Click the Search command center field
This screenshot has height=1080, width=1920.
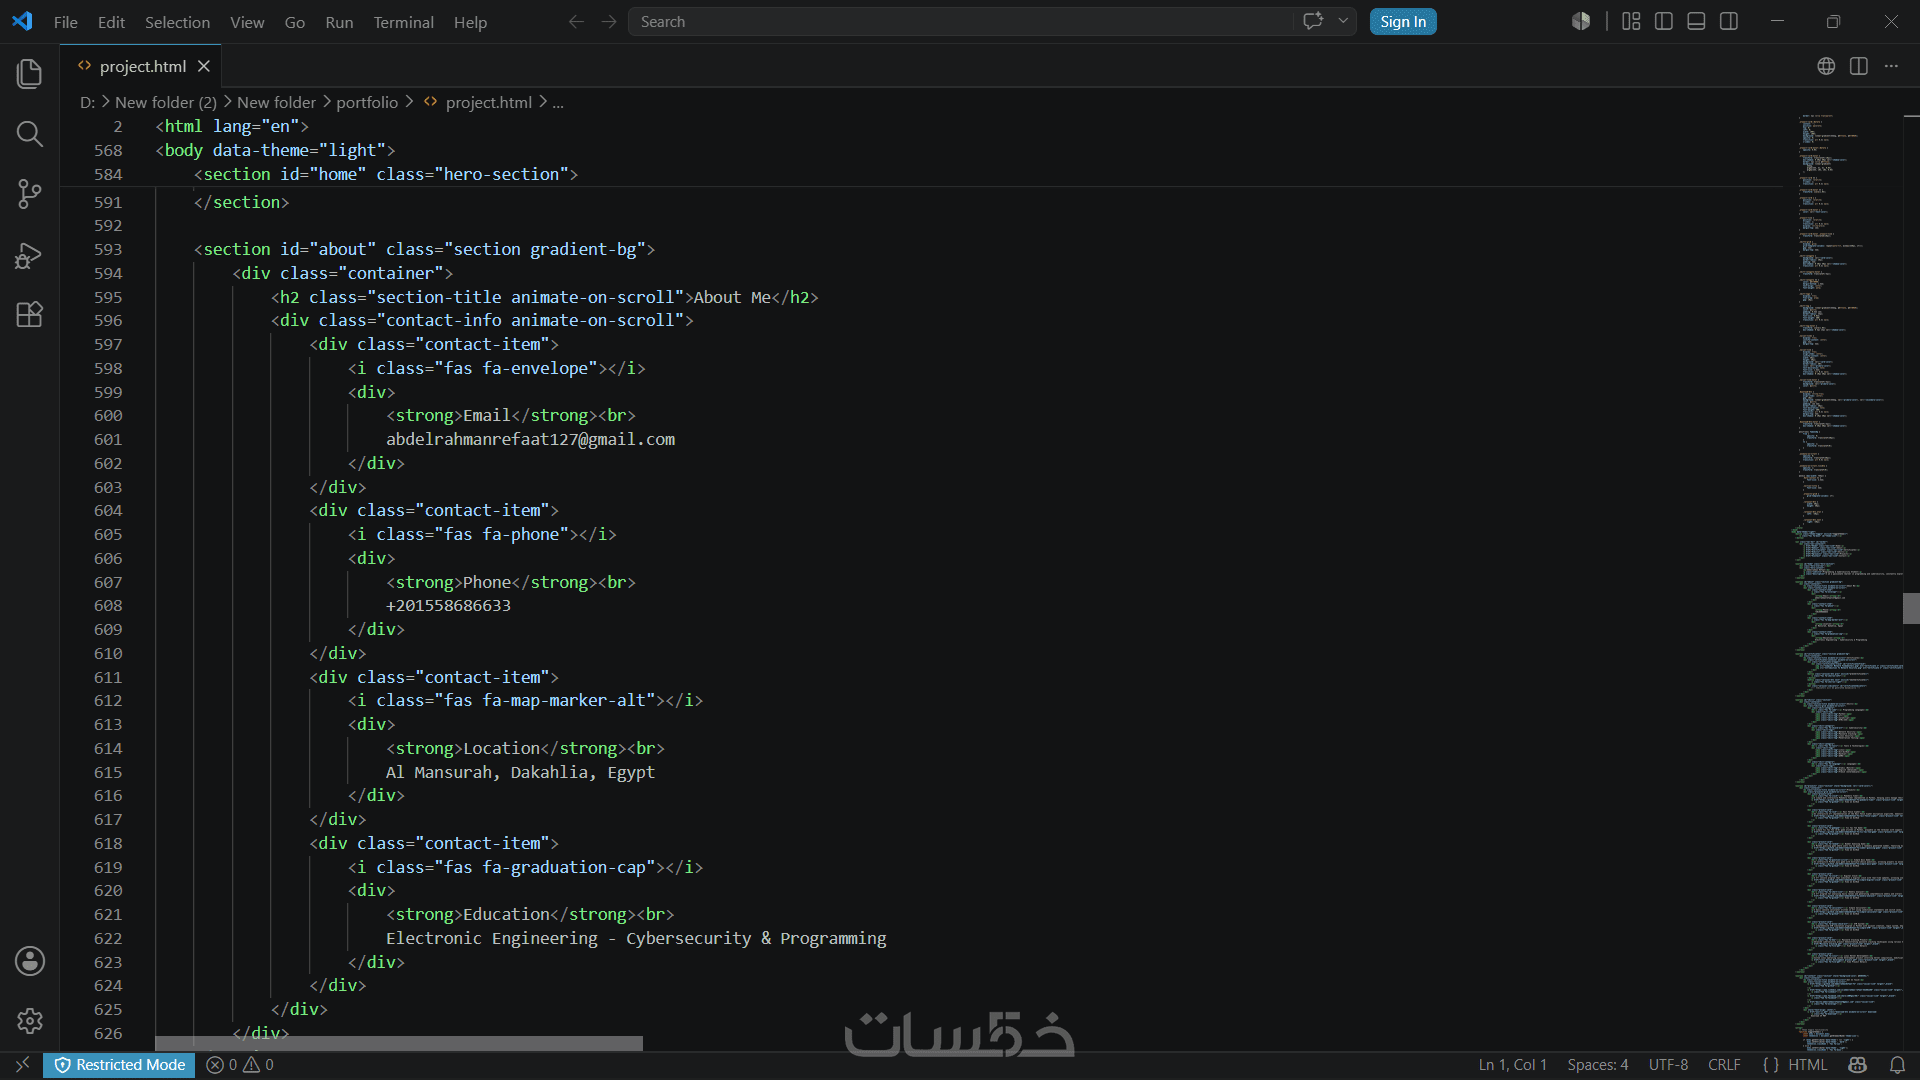tap(960, 22)
